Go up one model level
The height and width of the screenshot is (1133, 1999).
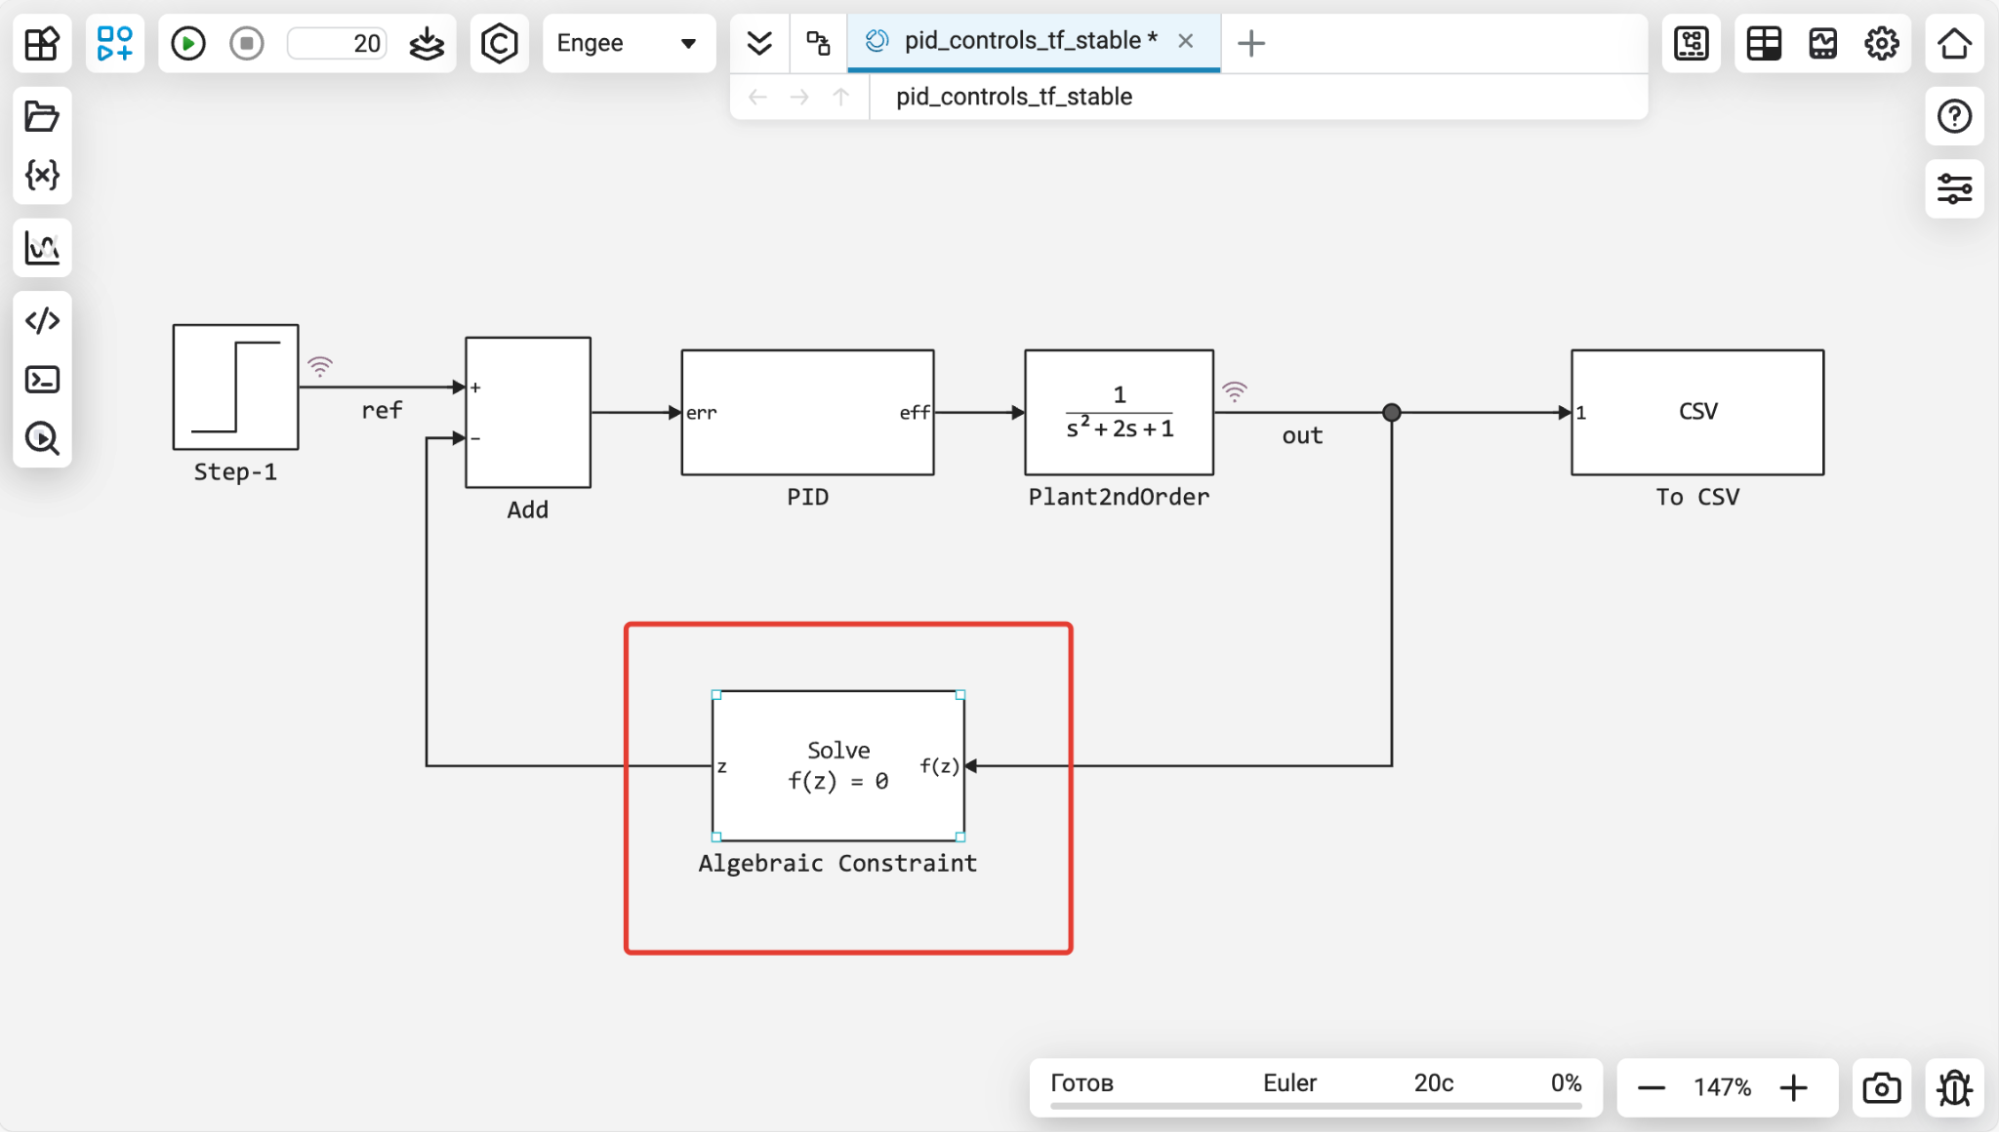pos(841,97)
